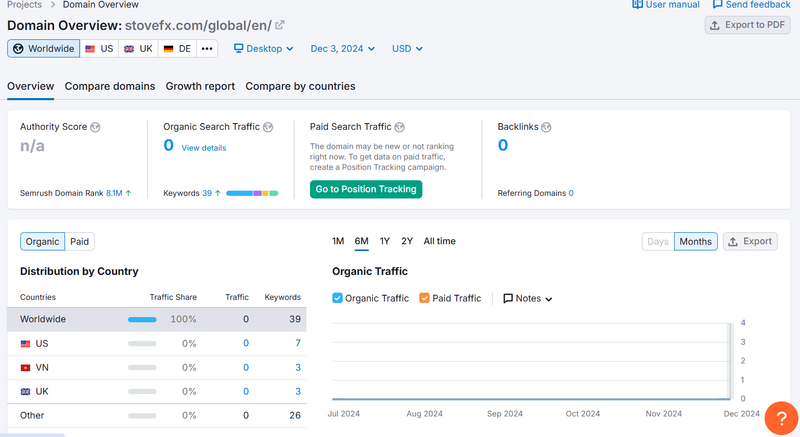The height and width of the screenshot is (437, 800).
Task: Click the 8.1M Semrush Domain Rank link
Action: point(114,193)
